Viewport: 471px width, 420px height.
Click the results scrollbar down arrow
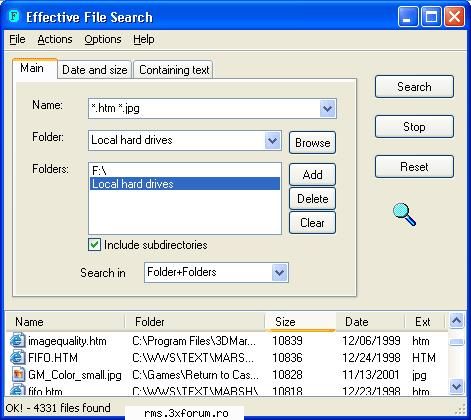coord(456,387)
